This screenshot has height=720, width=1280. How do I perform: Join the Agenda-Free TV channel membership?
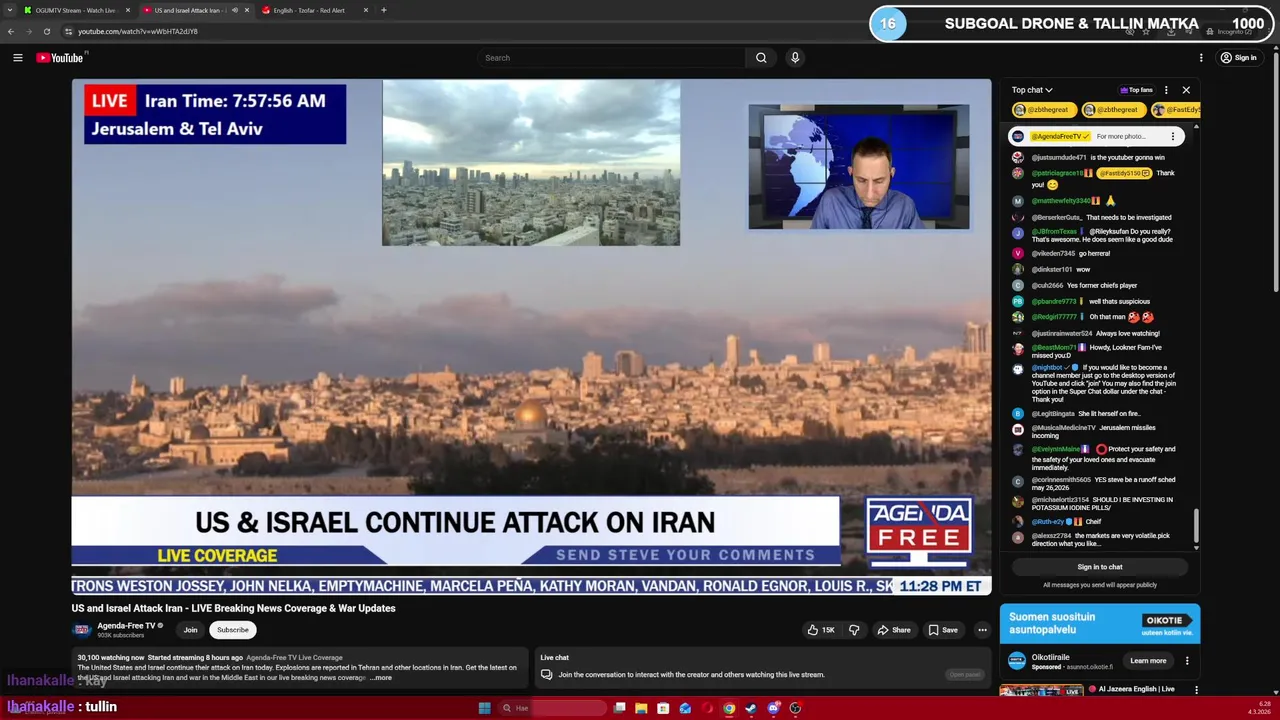tap(190, 630)
